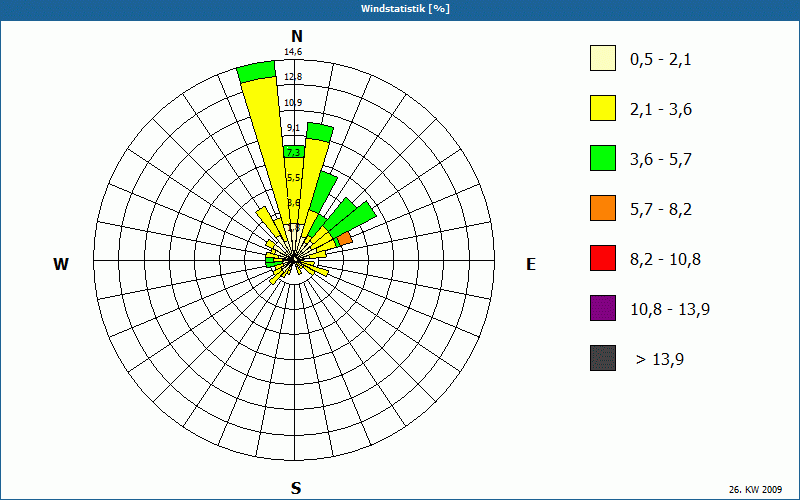The image size is (800, 500).
Task: Click the green 3,6 - 5,7 legend swatch
Action: click(x=603, y=158)
